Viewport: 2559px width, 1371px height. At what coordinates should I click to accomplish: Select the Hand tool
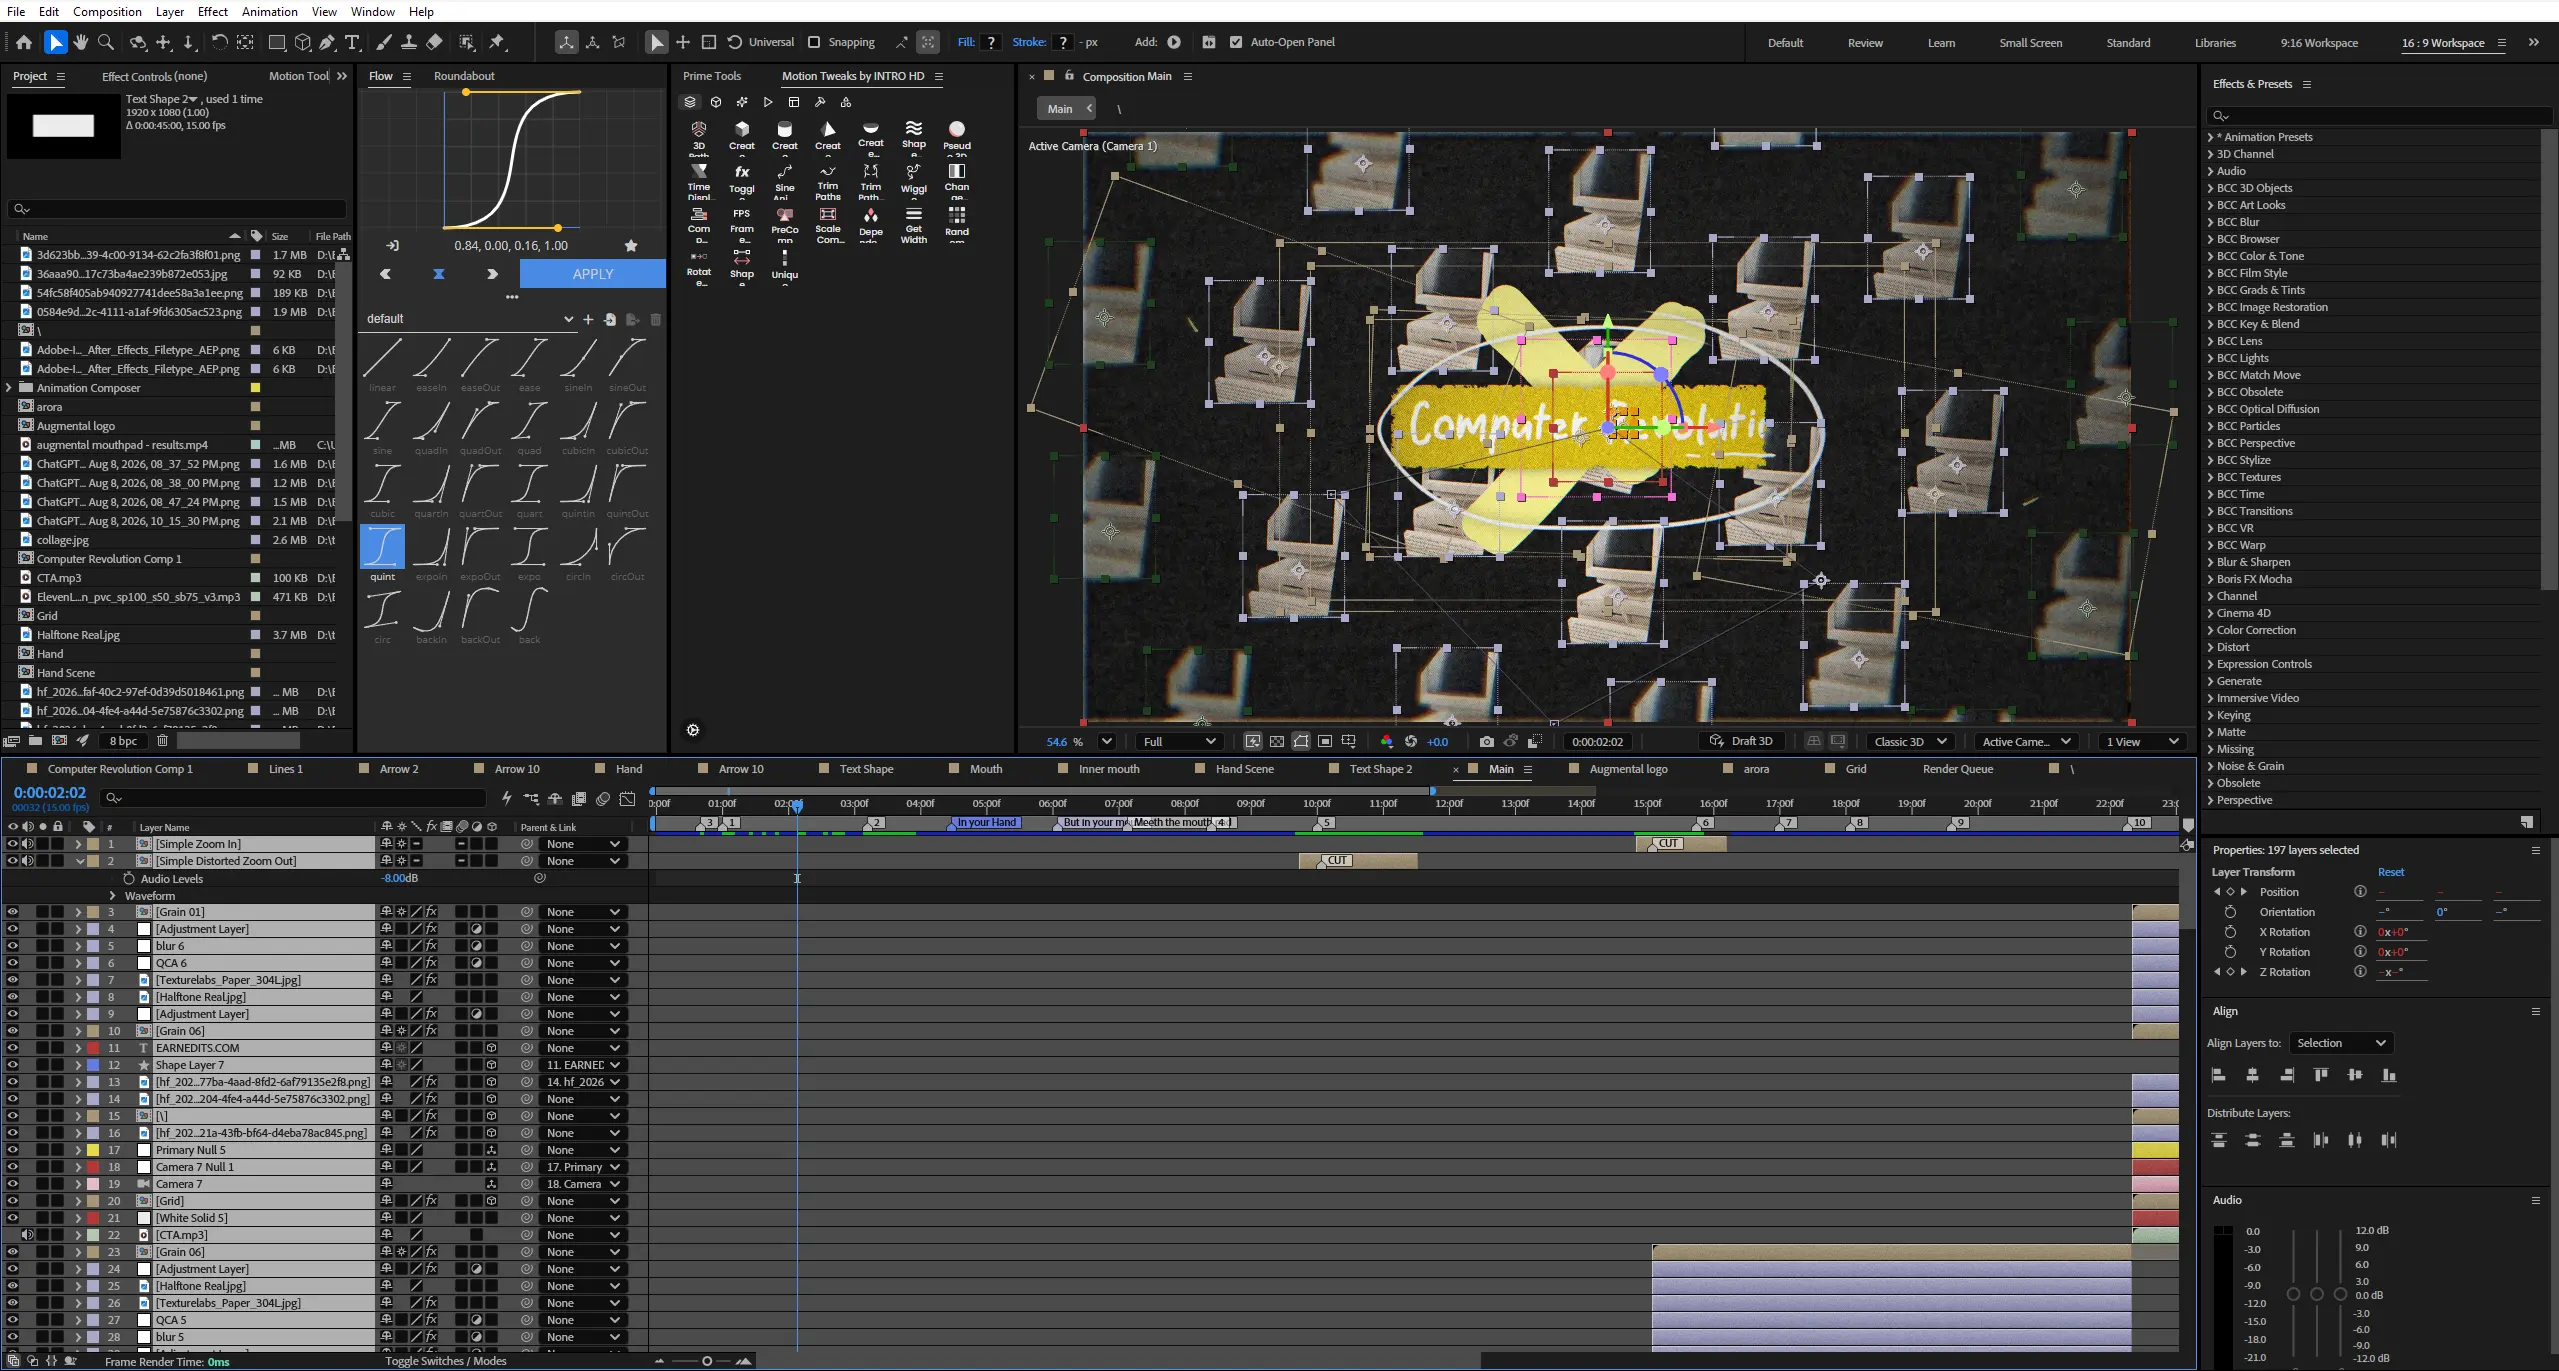pyautogui.click(x=80, y=42)
